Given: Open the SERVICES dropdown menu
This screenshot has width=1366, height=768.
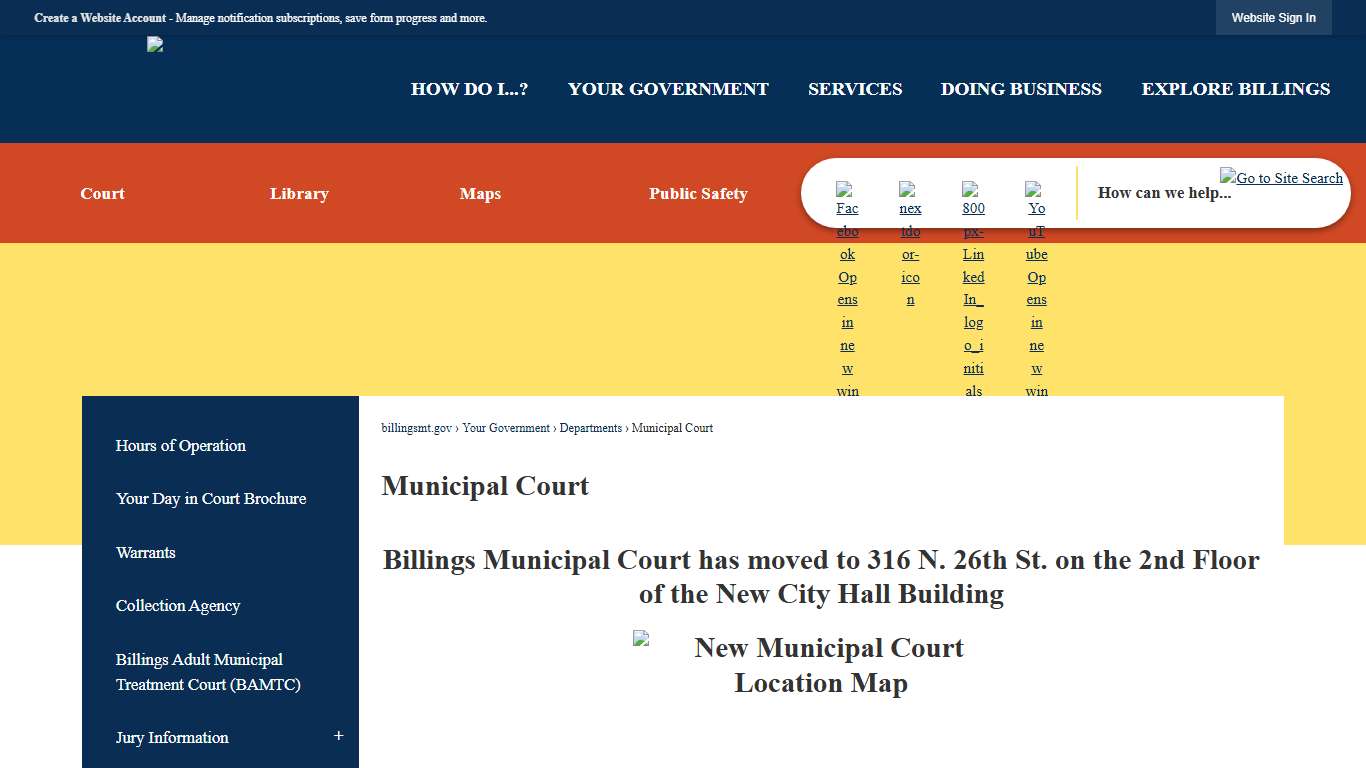Looking at the screenshot, I should click(855, 89).
